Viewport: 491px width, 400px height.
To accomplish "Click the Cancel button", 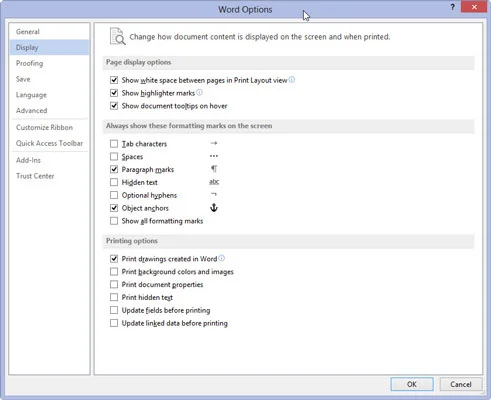I will click(461, 384).
